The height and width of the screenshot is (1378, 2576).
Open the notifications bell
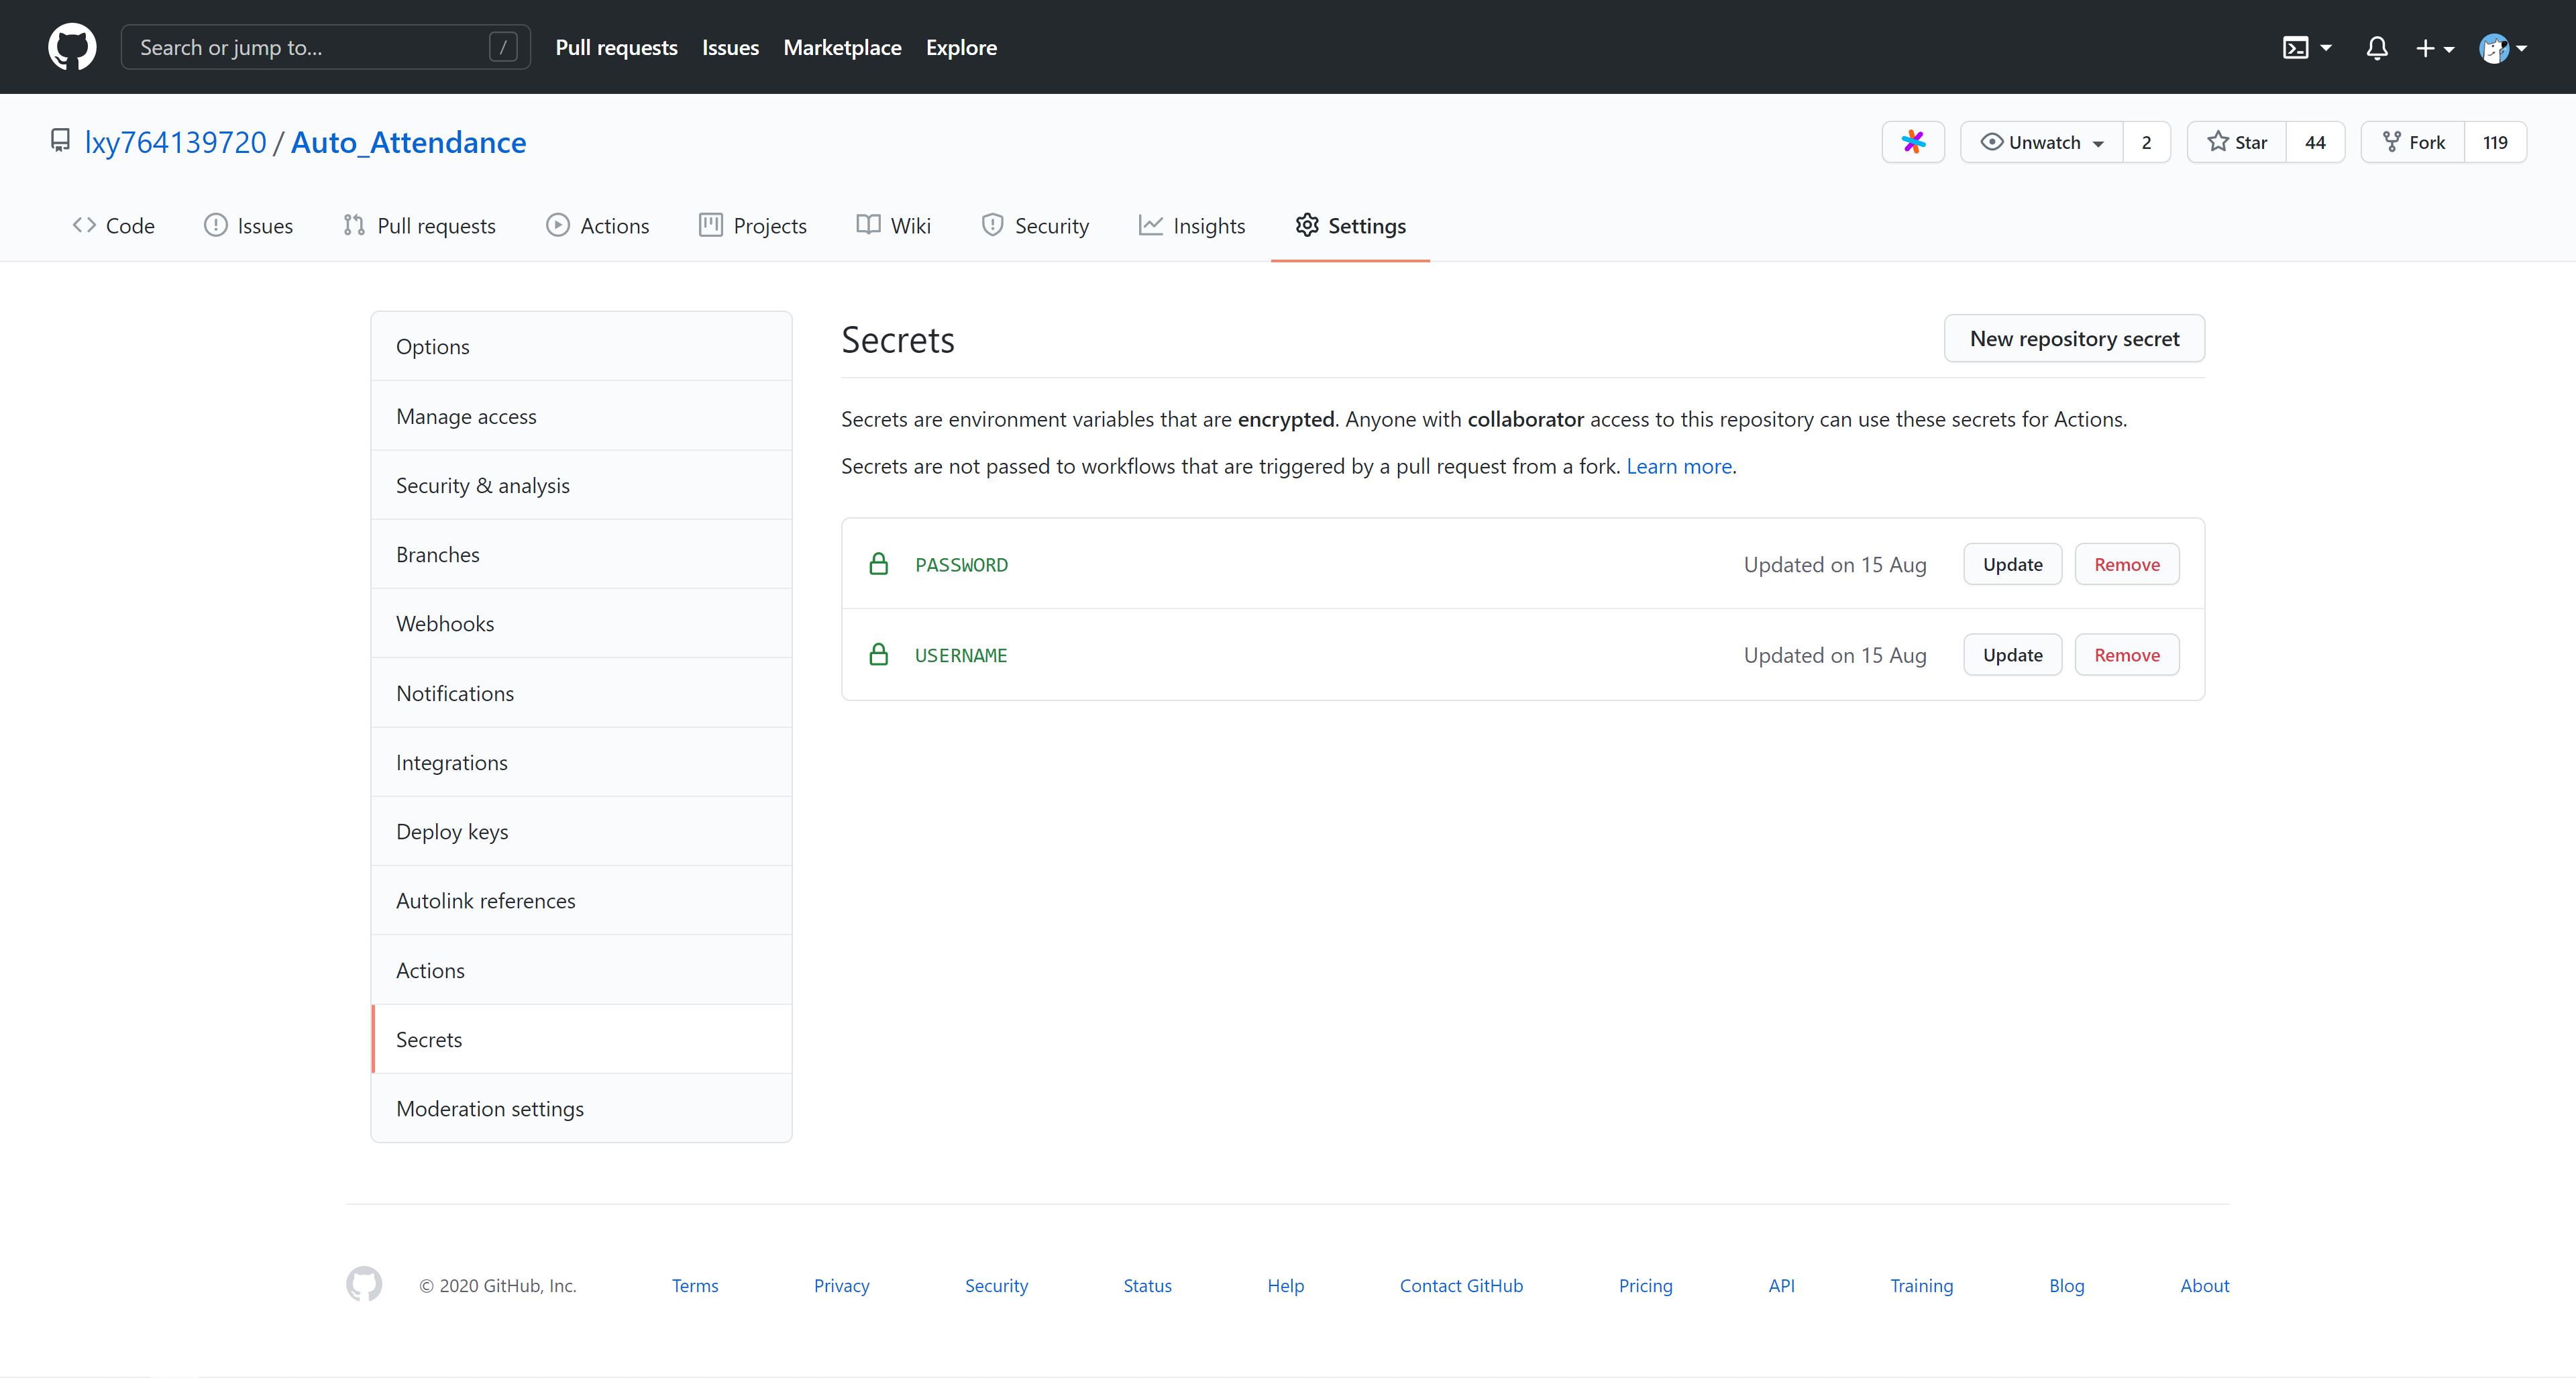pos(2377,47)
